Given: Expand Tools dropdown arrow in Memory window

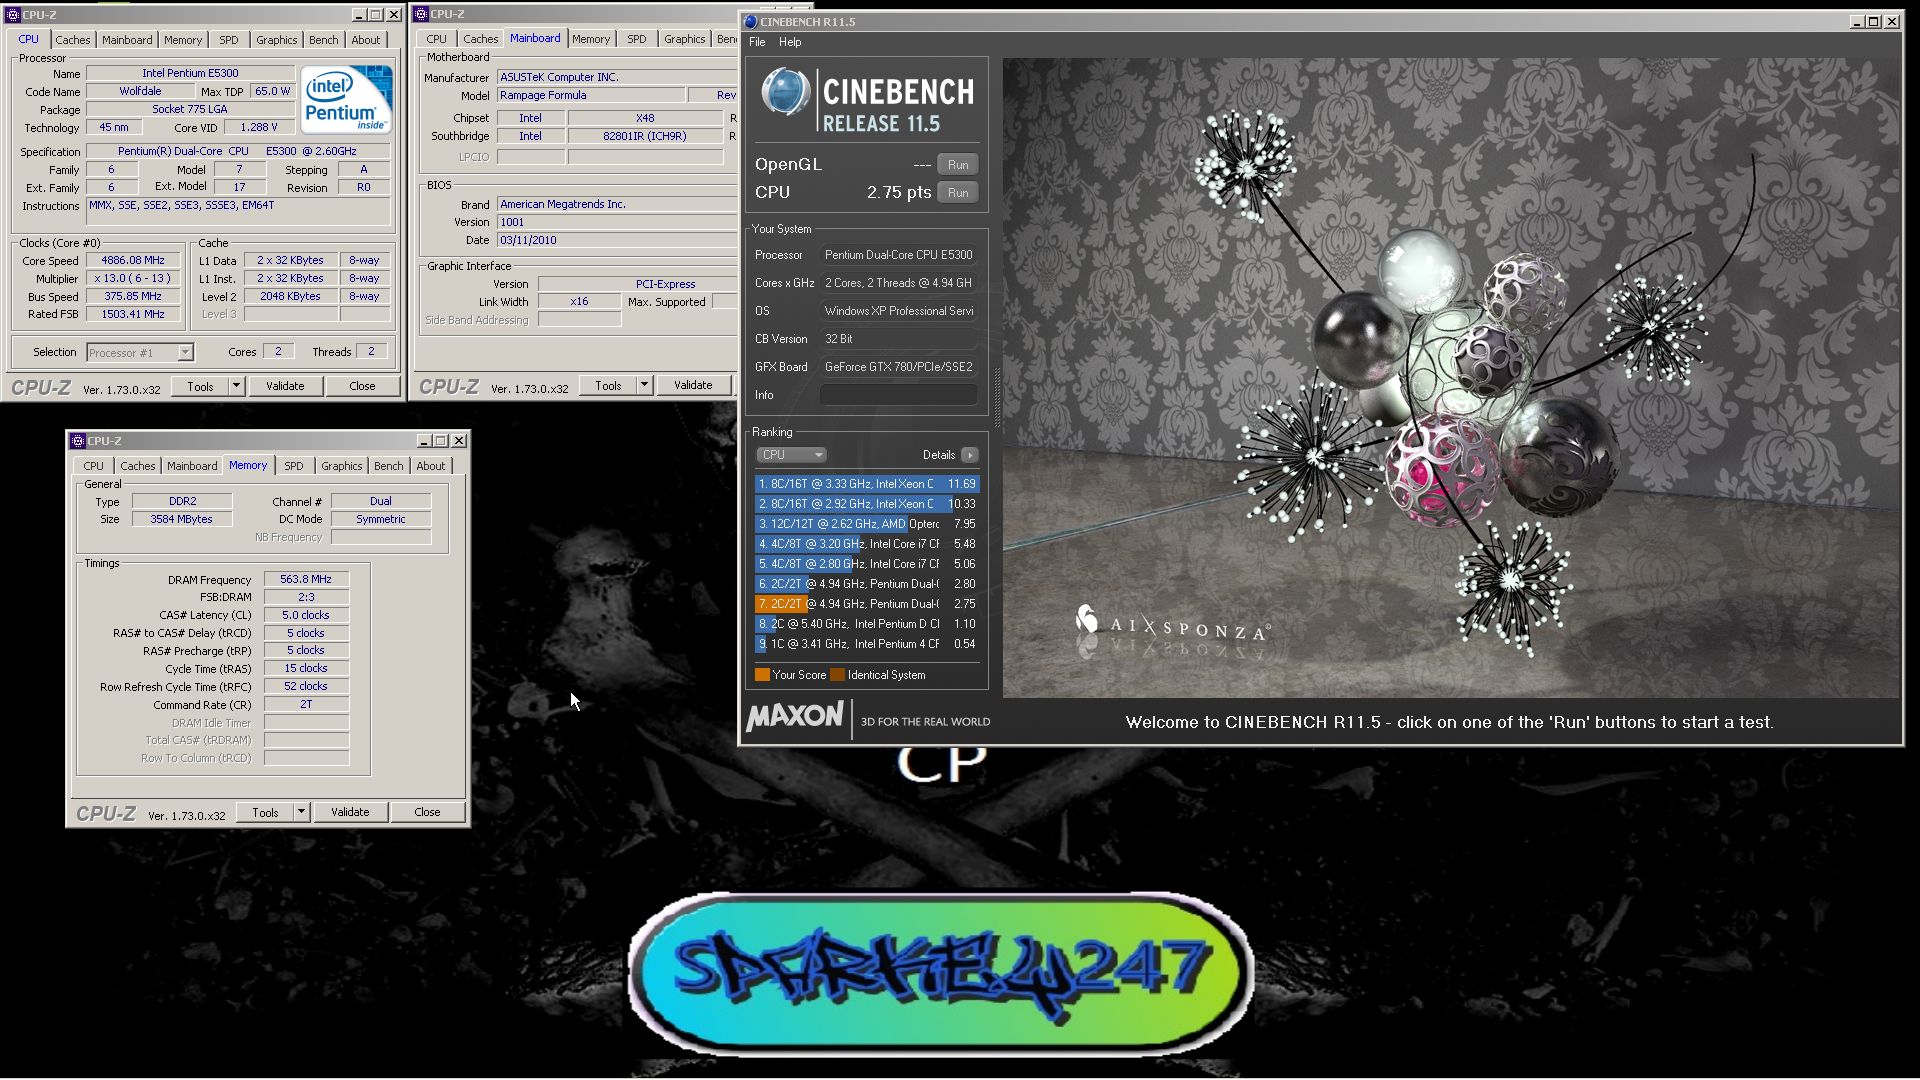Looking at the screenshot, I should point(301,812).
